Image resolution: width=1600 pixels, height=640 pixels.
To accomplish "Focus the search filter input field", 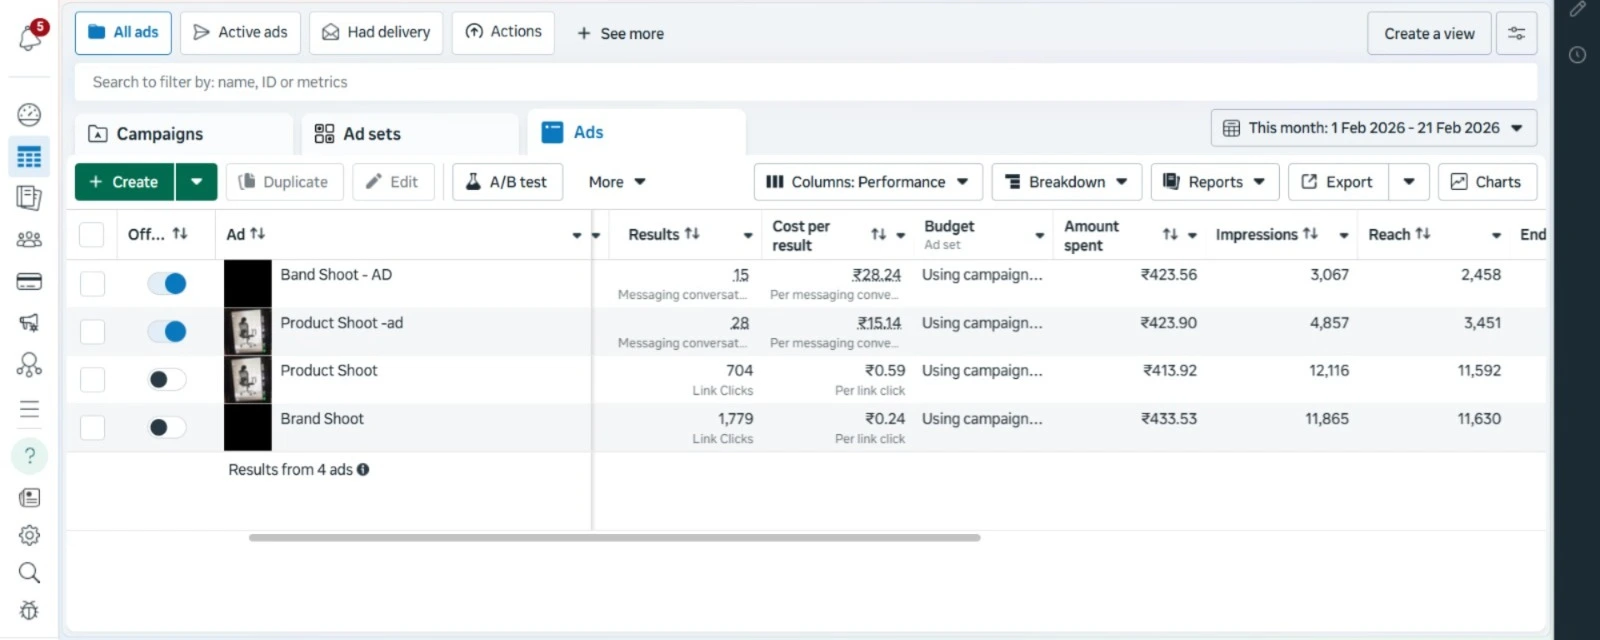I will click(x=806, y=82).
